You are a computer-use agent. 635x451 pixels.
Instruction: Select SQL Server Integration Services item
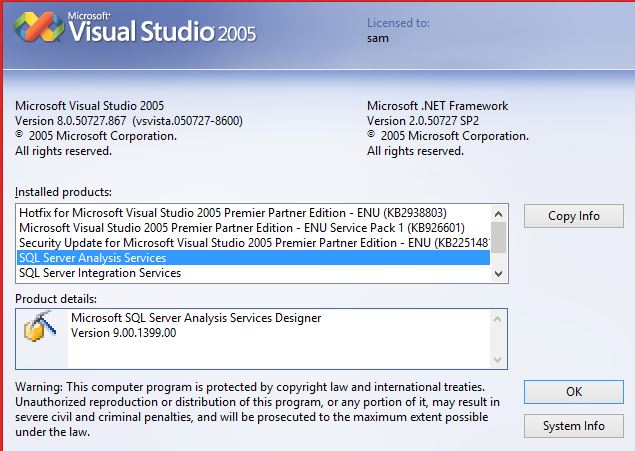[x=253, y=273]
